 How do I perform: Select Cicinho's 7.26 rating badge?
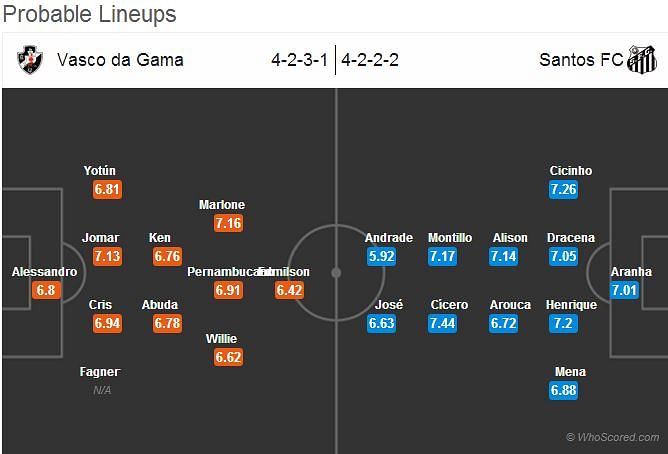pos(563,189)
